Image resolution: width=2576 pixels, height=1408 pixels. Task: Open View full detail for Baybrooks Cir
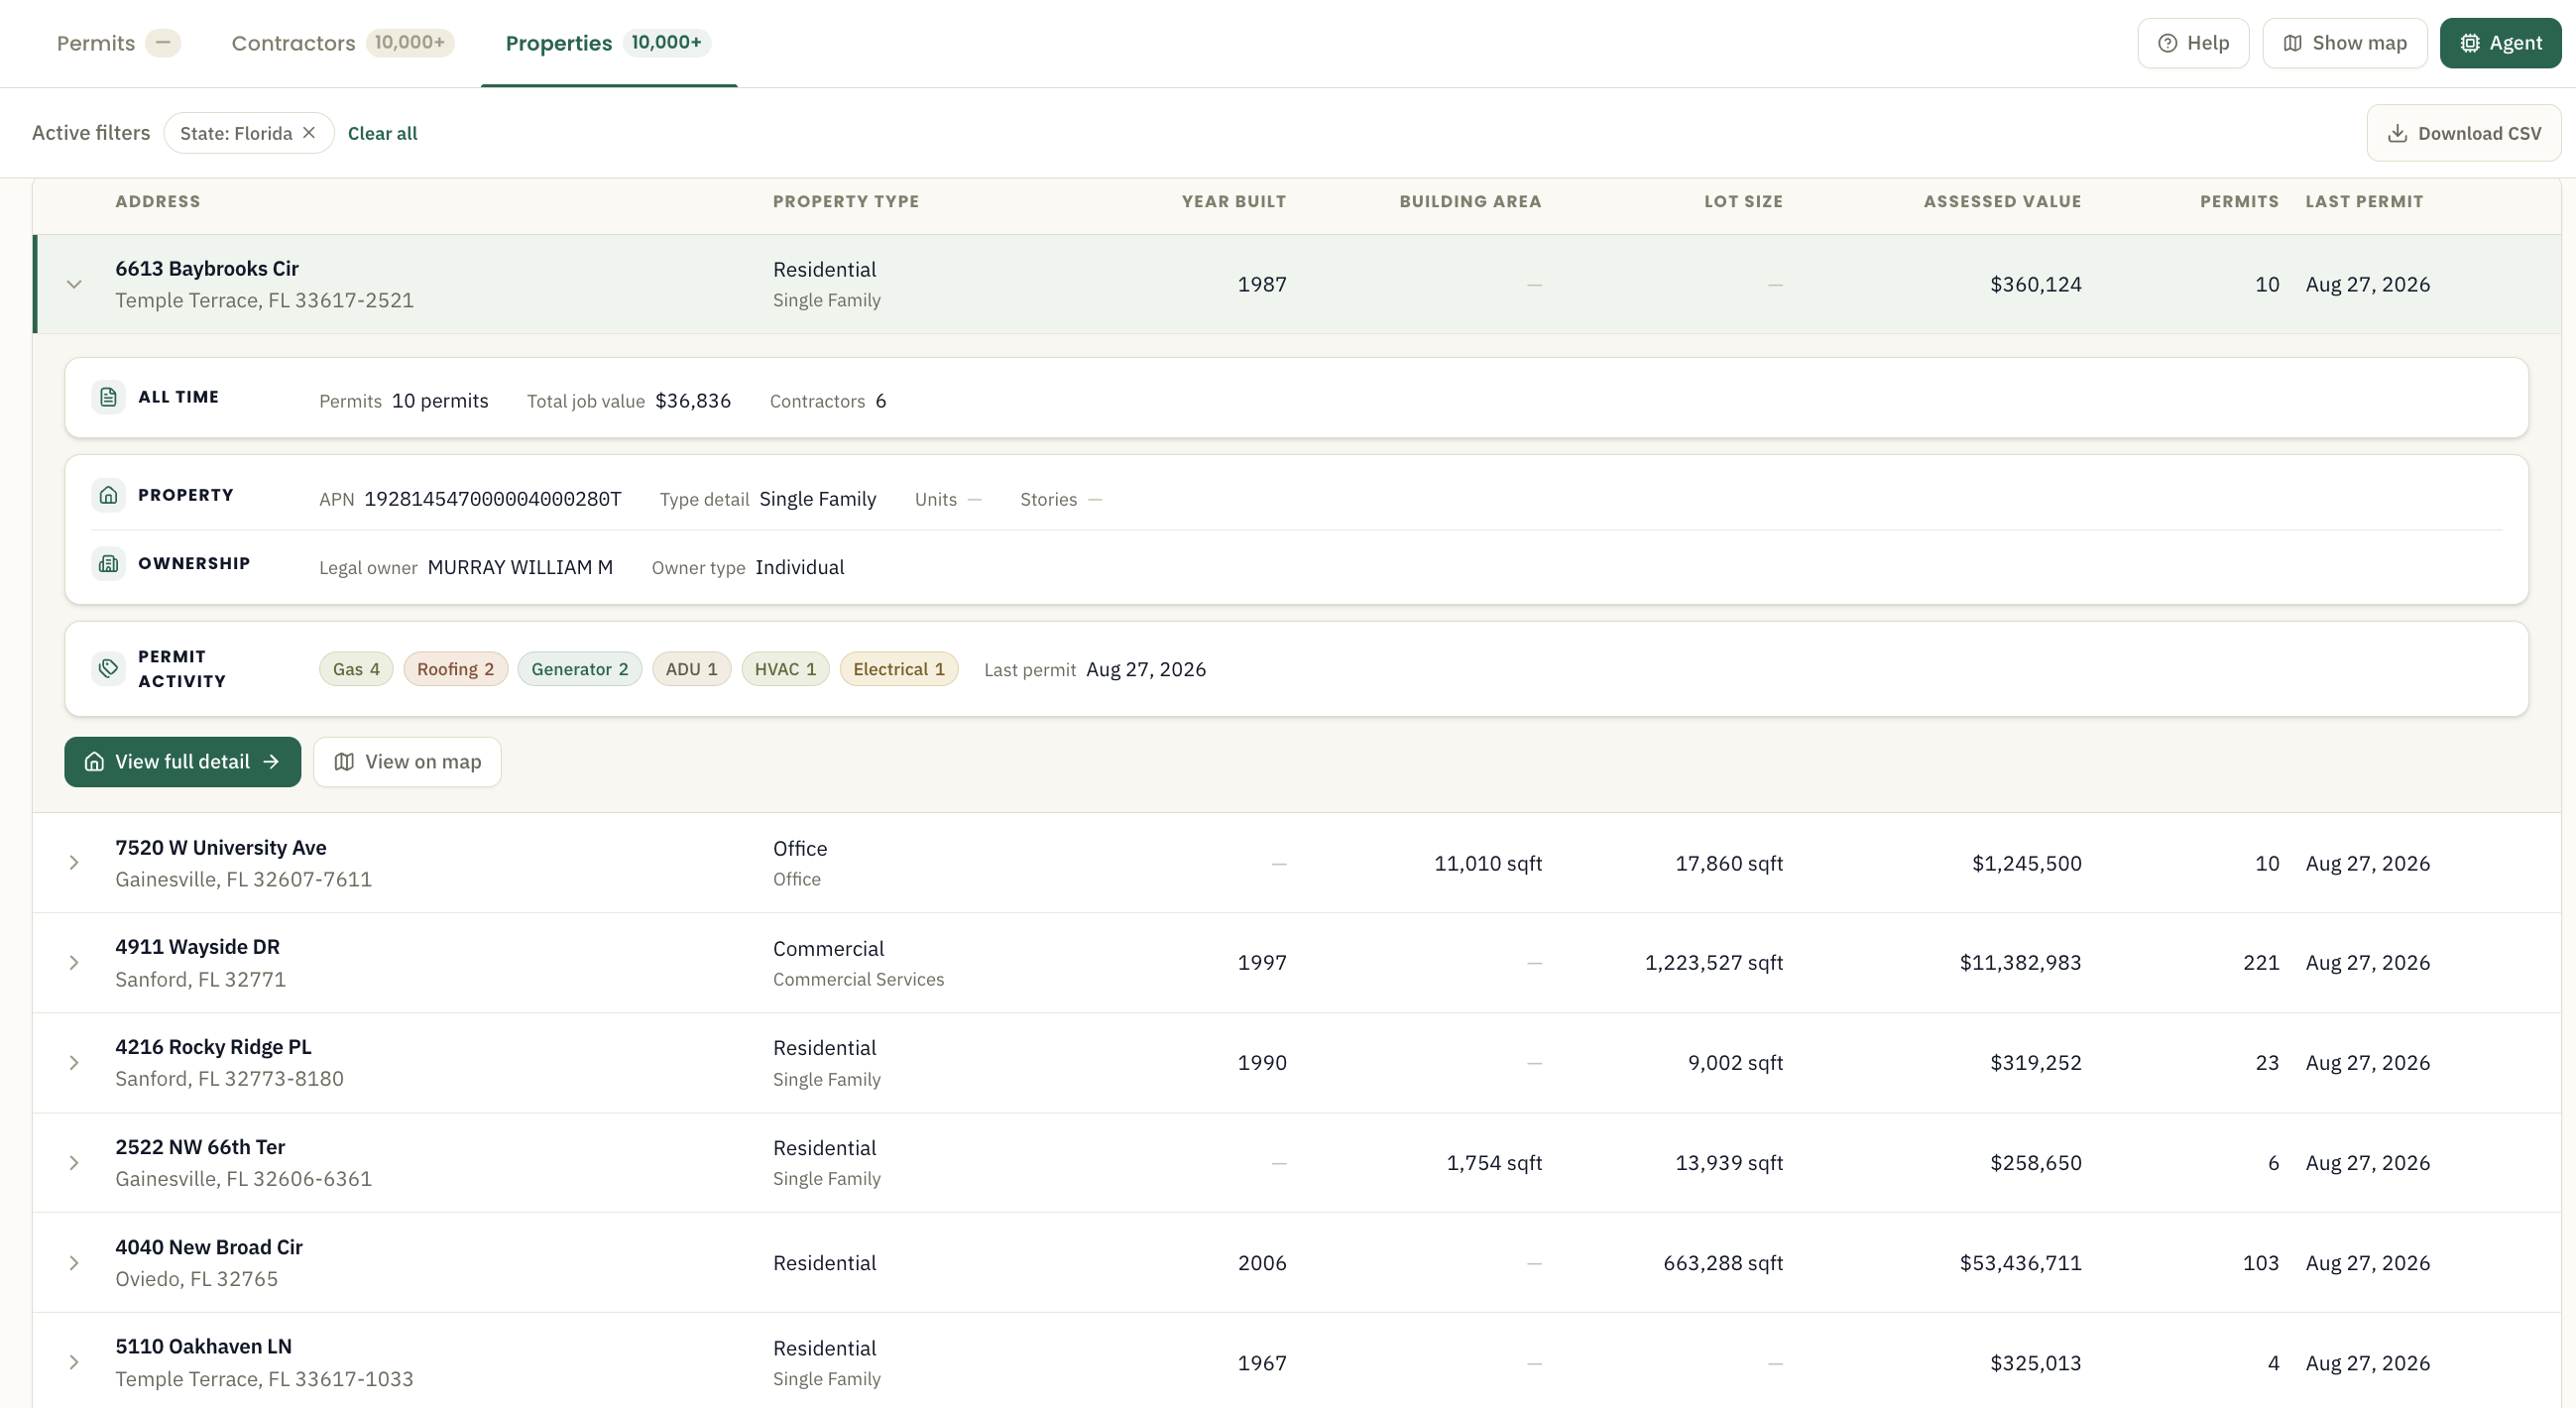coord(182,762)
